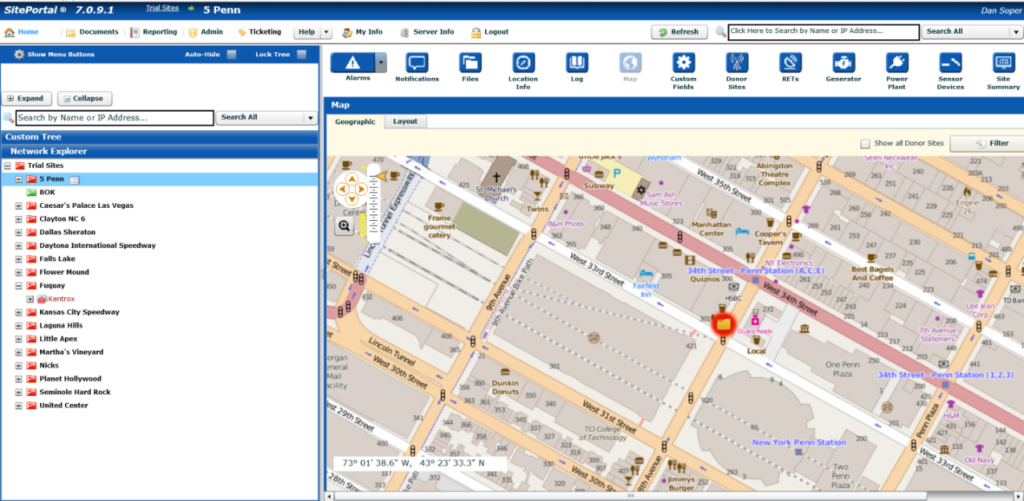Open the Alarms panel icon

(x=353, y=63)
